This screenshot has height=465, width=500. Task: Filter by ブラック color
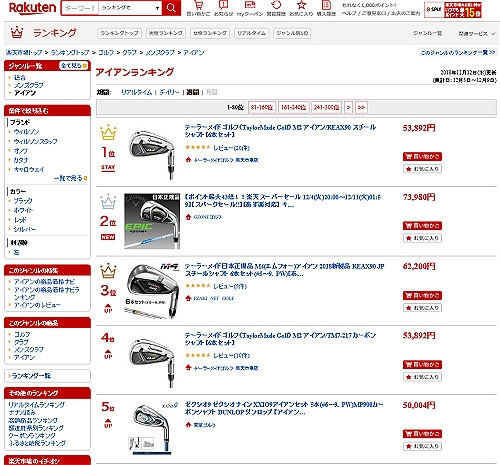pos(23,201)
